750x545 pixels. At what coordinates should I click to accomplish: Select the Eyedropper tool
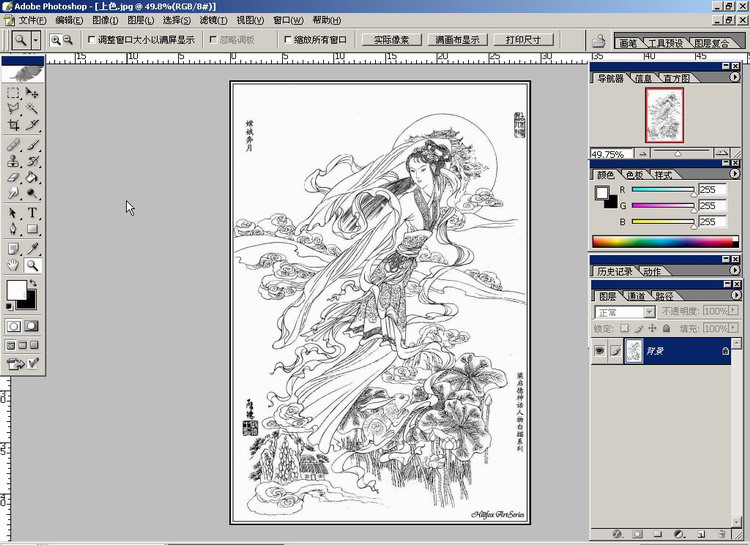(x=32, y=249)
